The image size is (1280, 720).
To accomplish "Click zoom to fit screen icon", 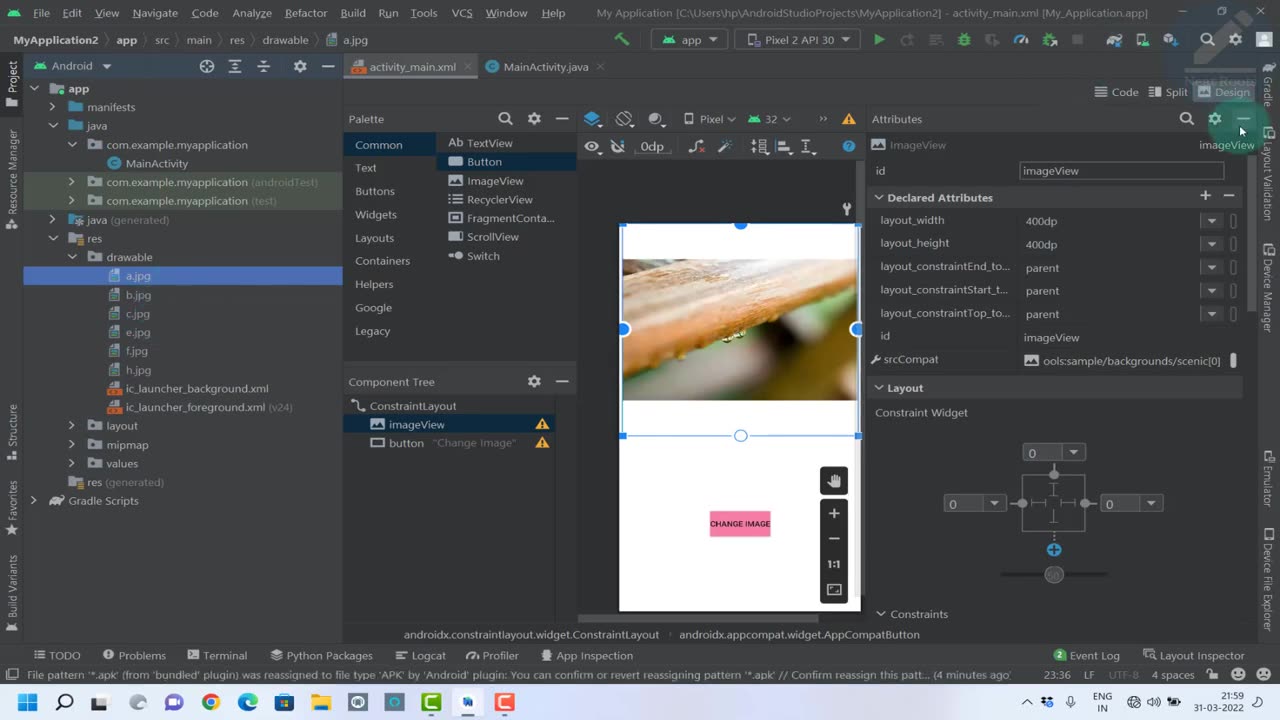I will (x=834, y=590).
